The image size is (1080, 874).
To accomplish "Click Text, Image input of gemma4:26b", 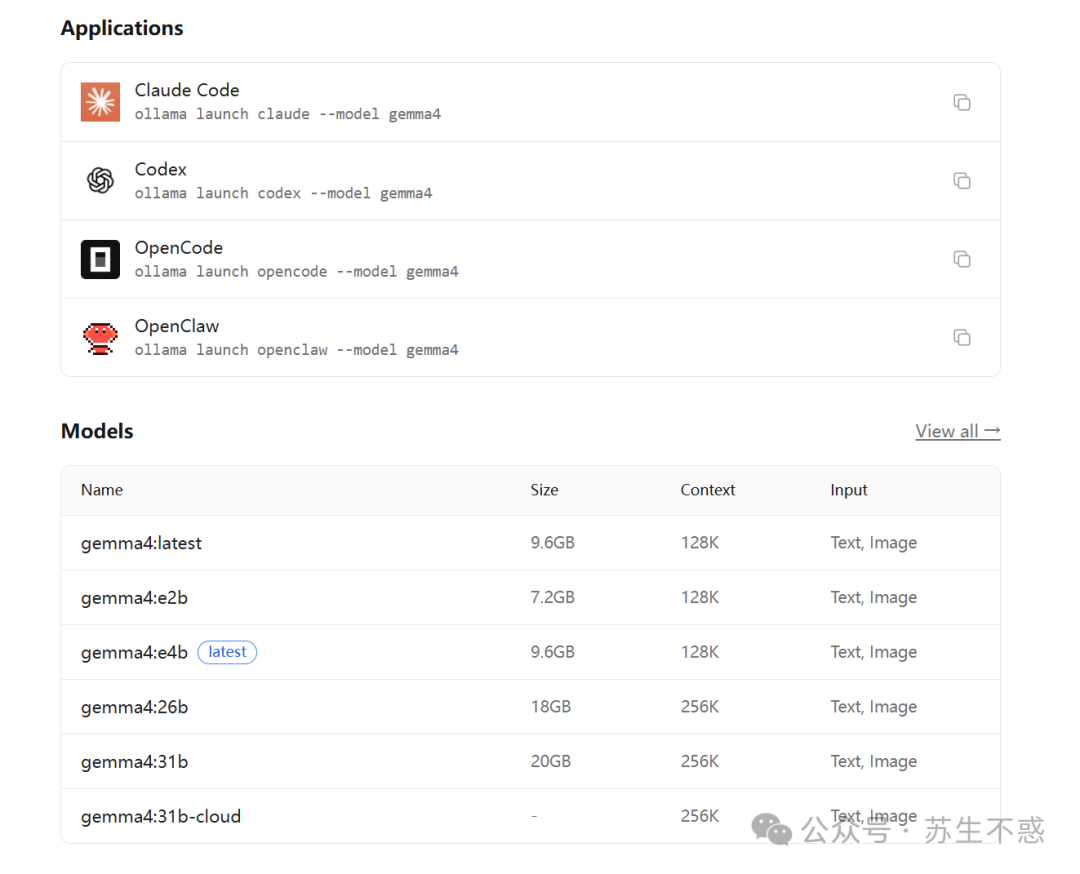I will tap(873, 707).
